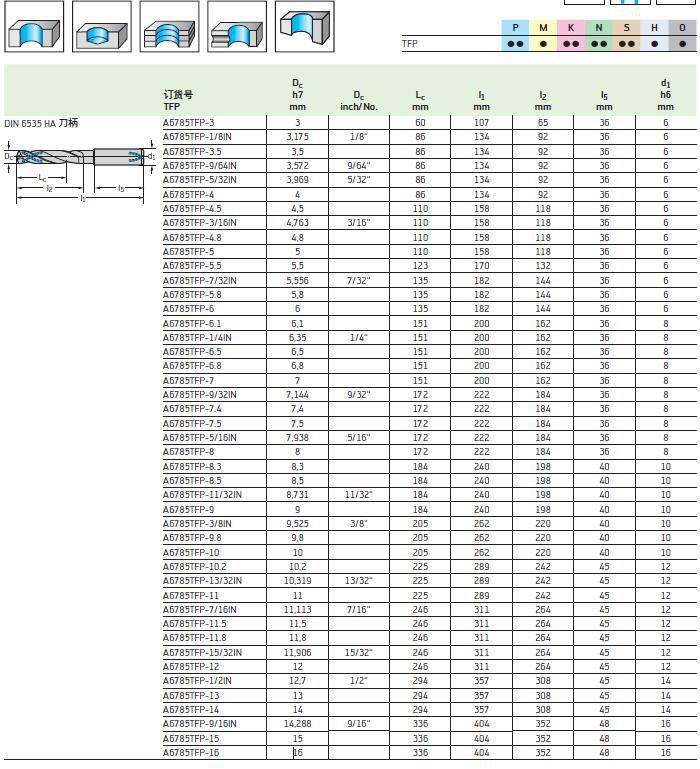The image size is (700, 769).
Task: Click the 15/32" inch size cell
Action: pyautogui.click(x=359, y=653)
